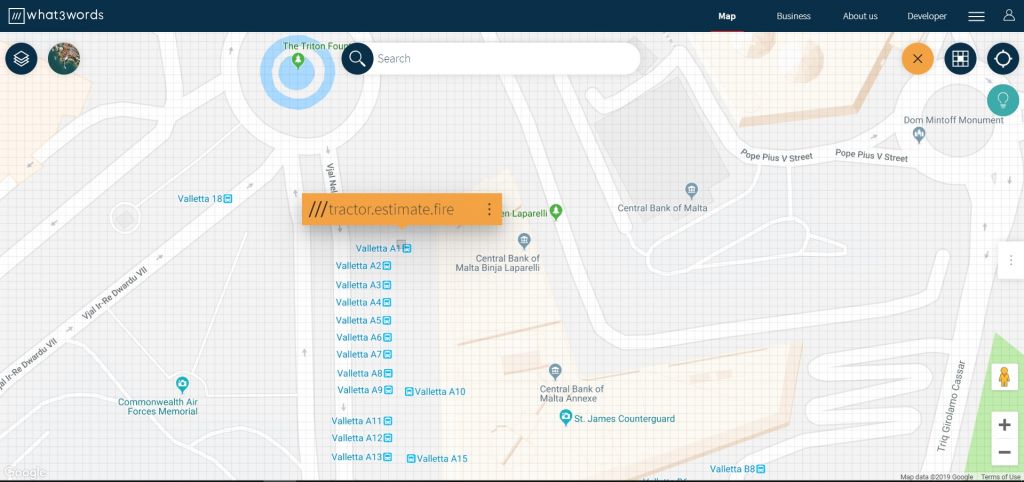Viewport: 1024px width, 482px height.
Task: Click the Central Bank of Malta marker
Action: point(692,191)
